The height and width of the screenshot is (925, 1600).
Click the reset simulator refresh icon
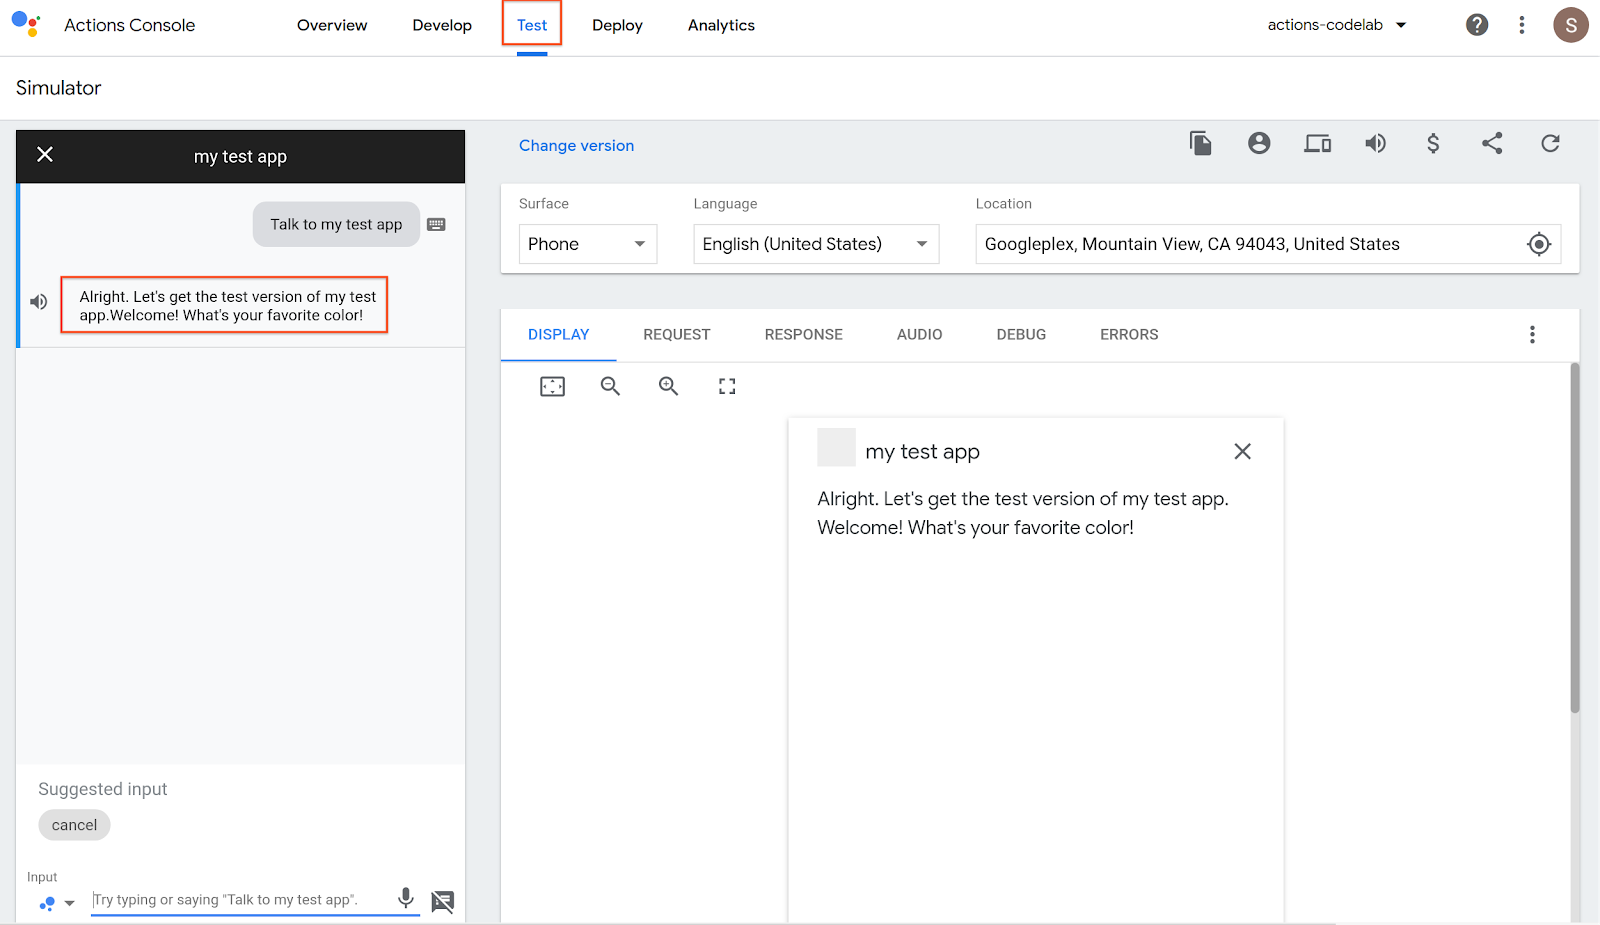tap(1550, 144)
